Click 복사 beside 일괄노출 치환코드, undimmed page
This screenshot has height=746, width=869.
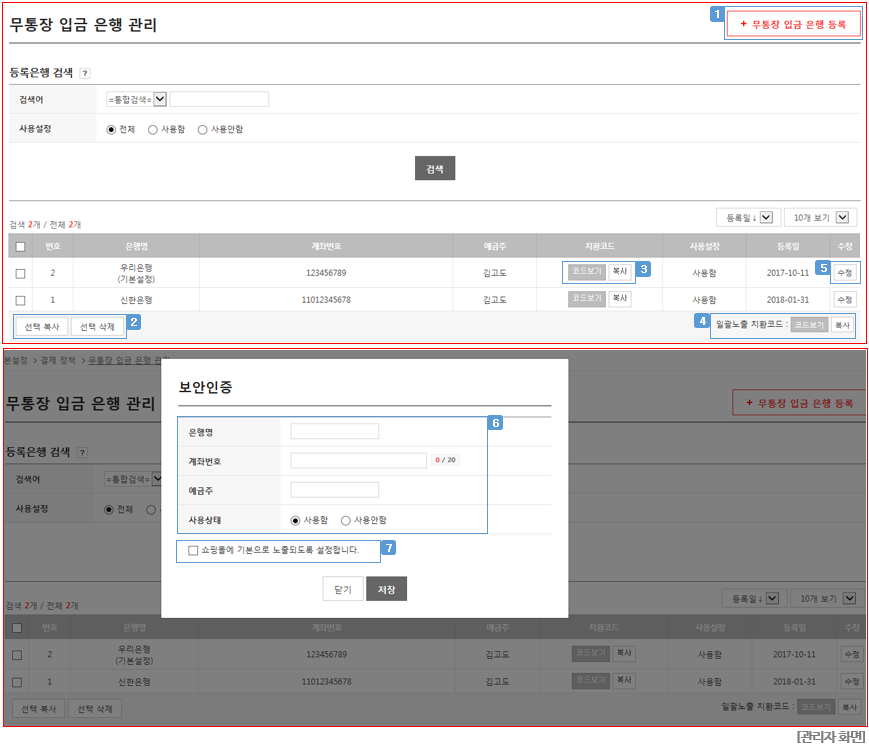(x=842, y=325)
